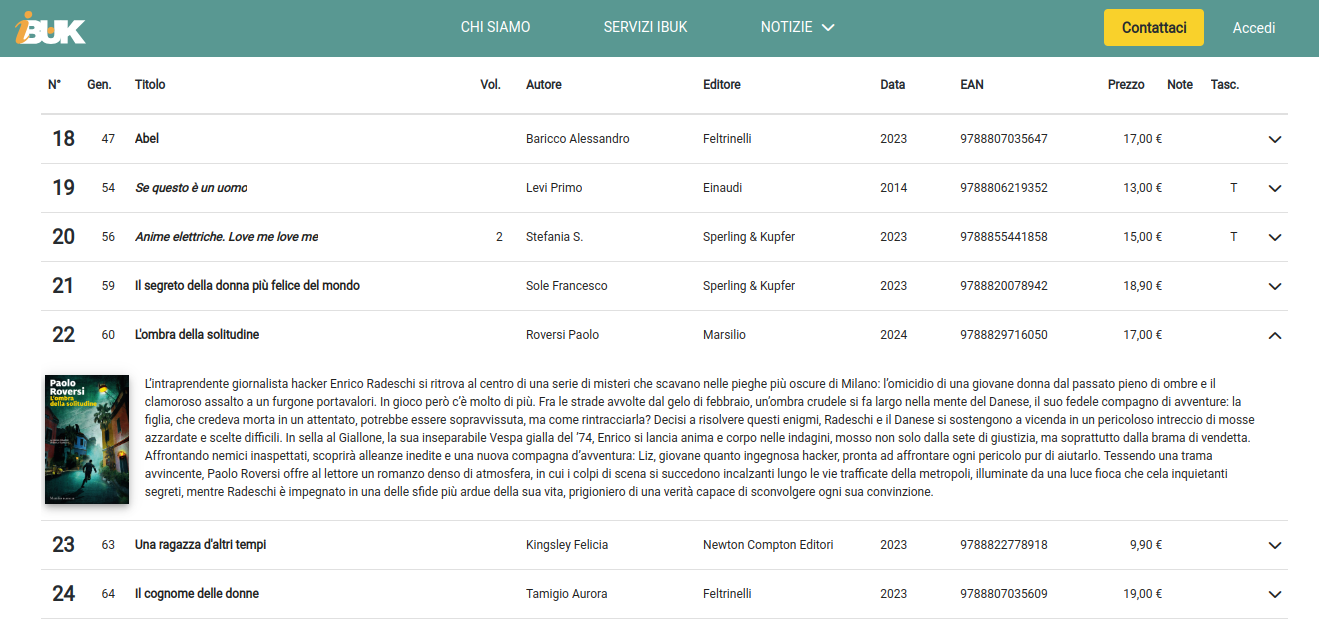Expand details for Abel row

1274,139
